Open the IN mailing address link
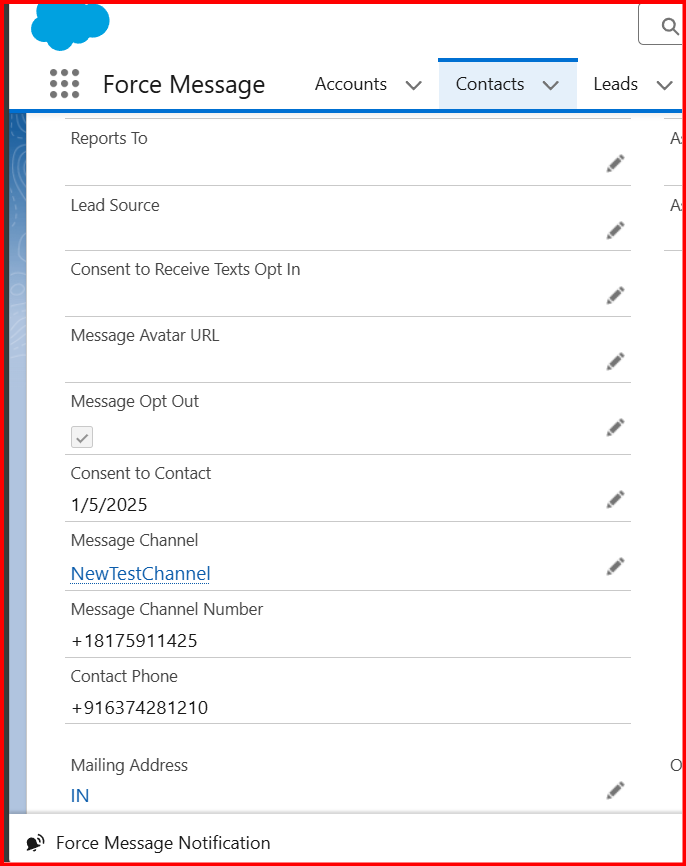This screenshot has height=866, width=686. click(80, 796)
